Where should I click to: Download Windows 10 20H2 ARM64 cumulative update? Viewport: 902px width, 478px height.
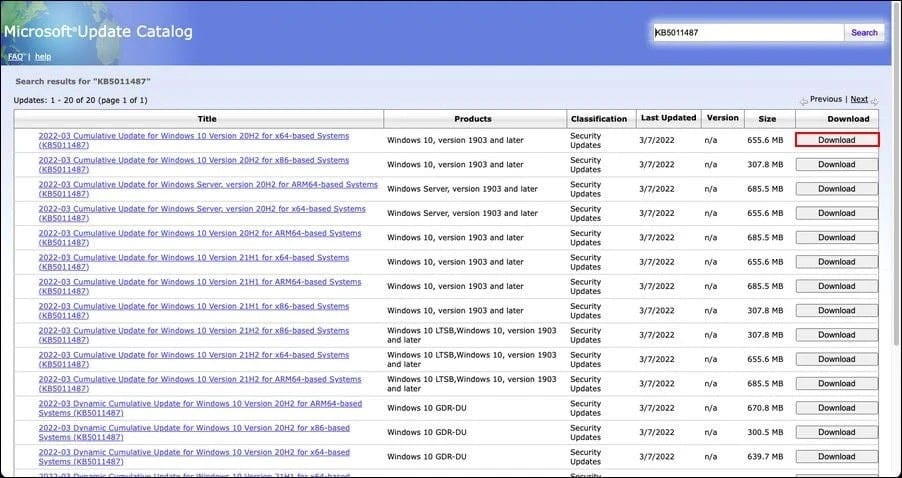pyautogui.click(x=837, y=237)
